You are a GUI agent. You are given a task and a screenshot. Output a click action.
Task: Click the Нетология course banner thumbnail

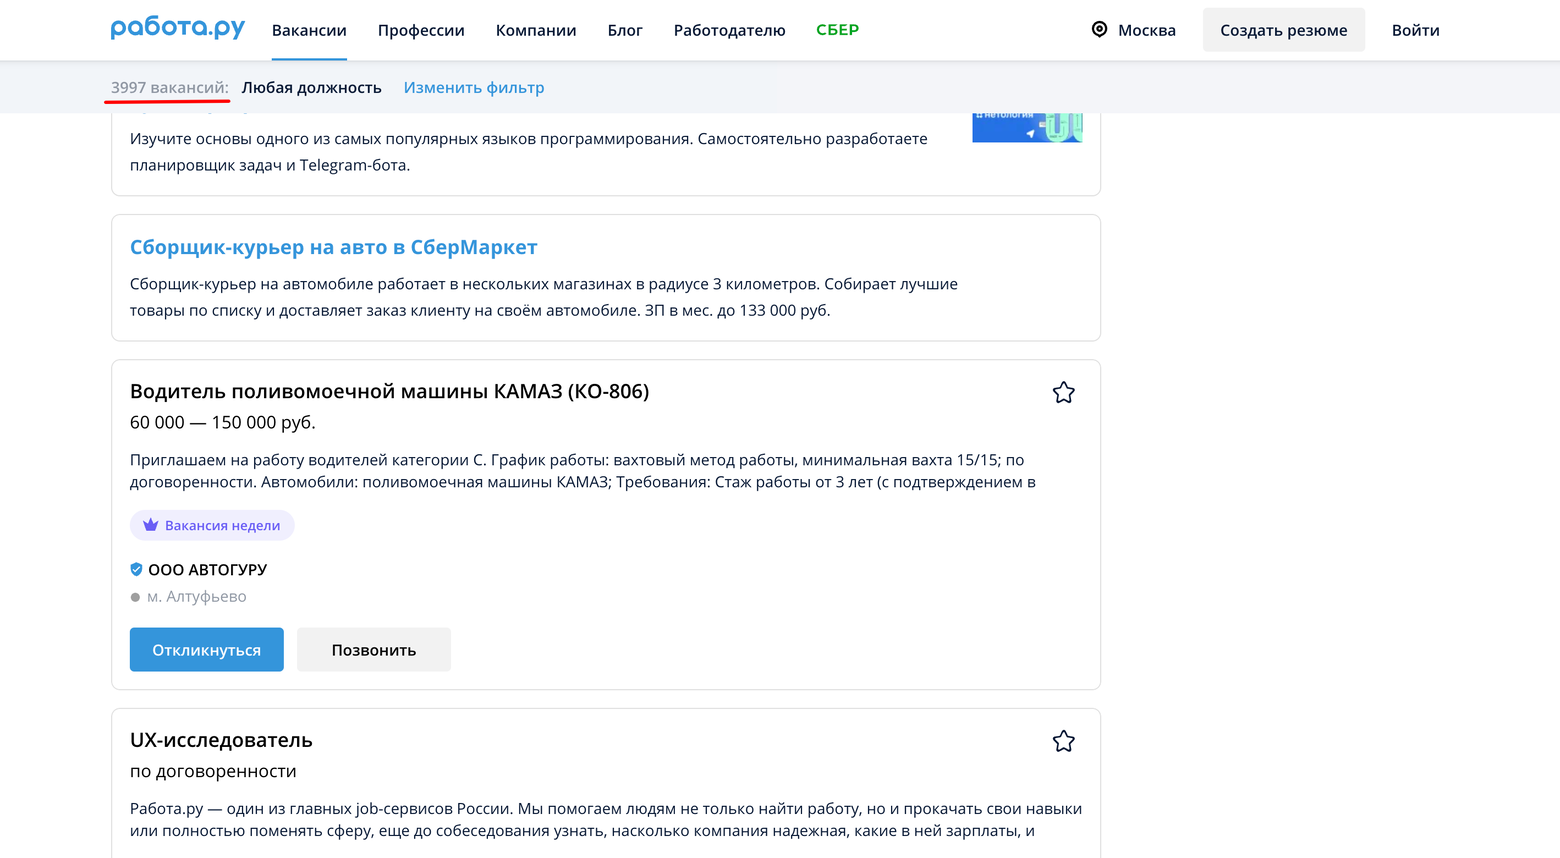[x=1027, y=127]
